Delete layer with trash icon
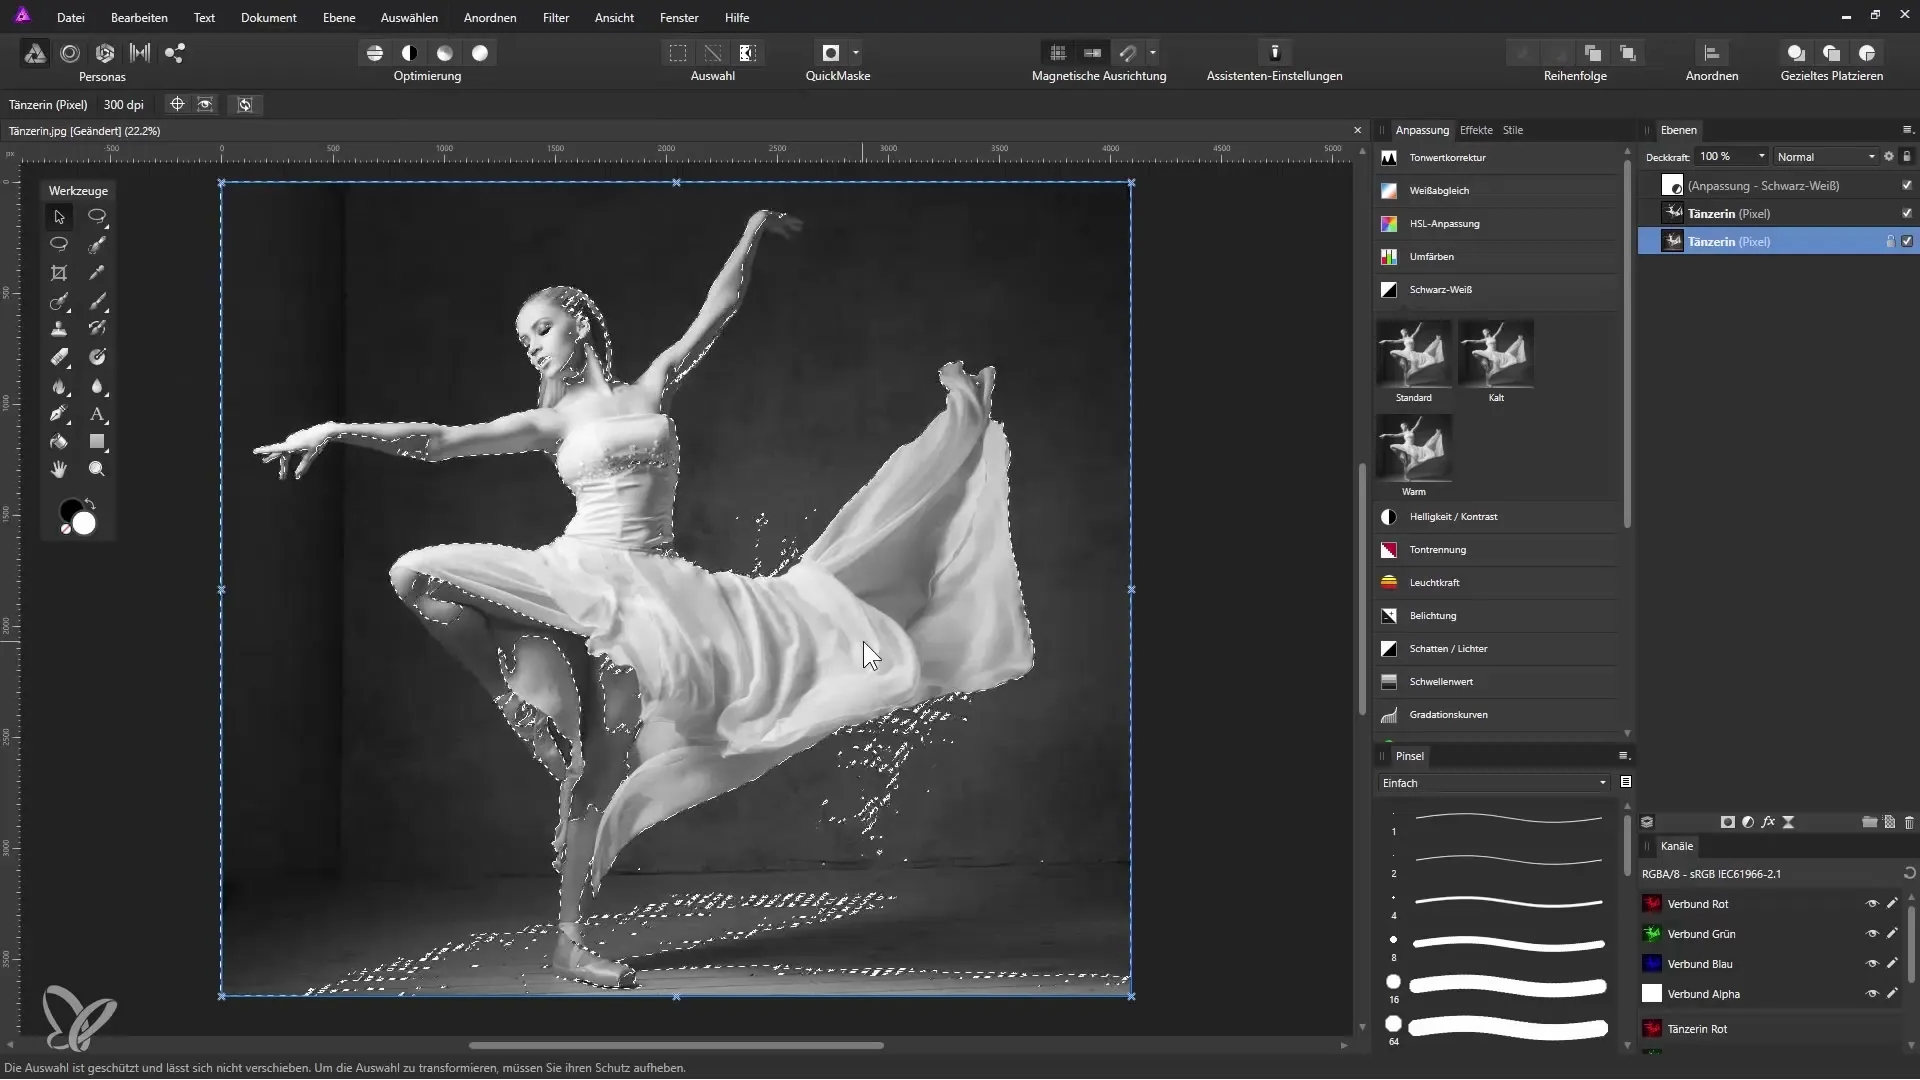Image resolution: width=1920 pixels, height=1080 pixels. (1909, 822)
